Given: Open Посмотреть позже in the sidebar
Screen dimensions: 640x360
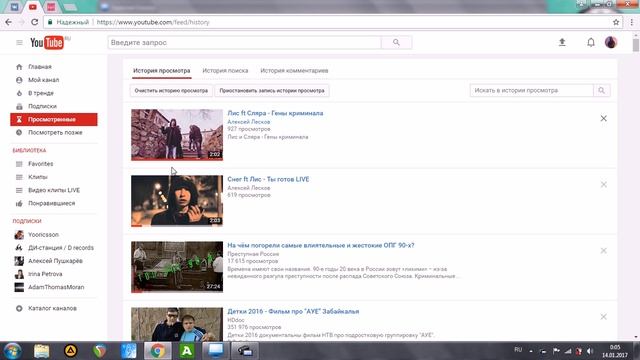Looking at the screenshot, I should pos(54,133).
